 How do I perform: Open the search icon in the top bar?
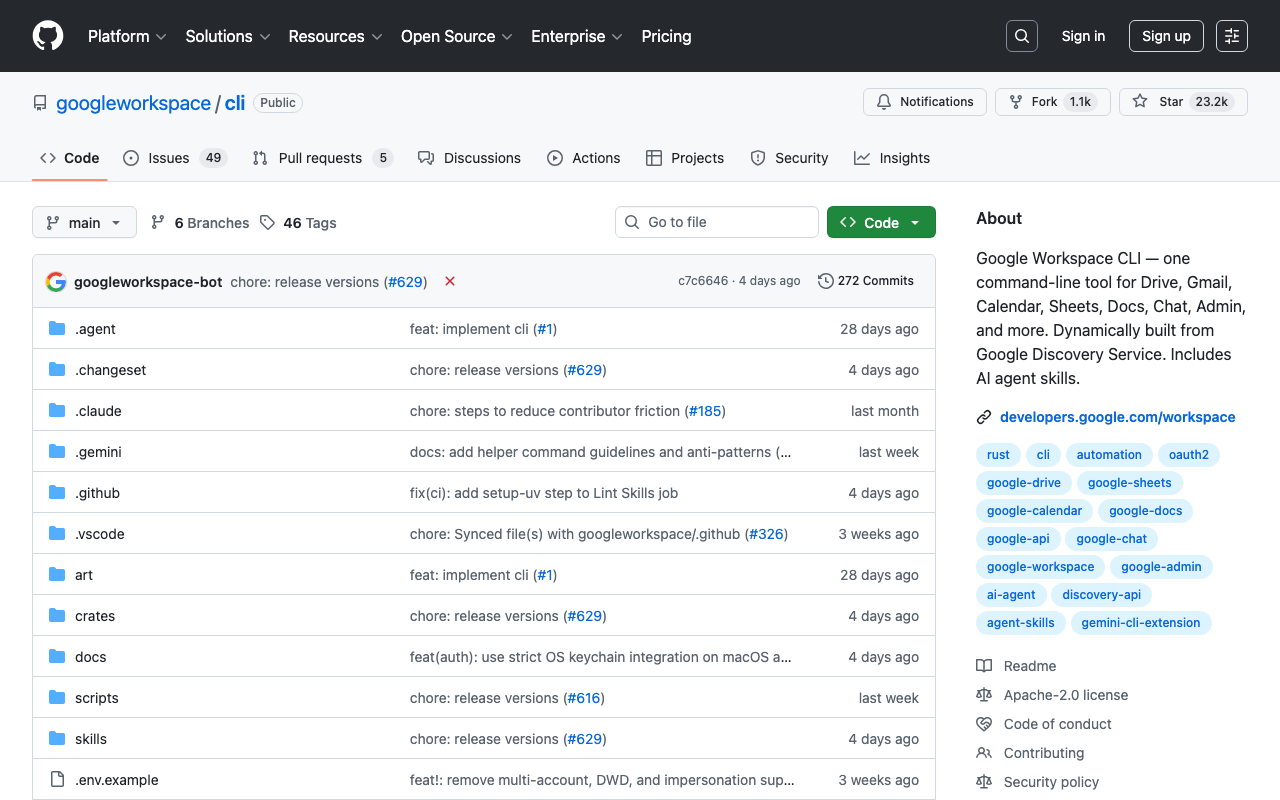click(1021, 36)
